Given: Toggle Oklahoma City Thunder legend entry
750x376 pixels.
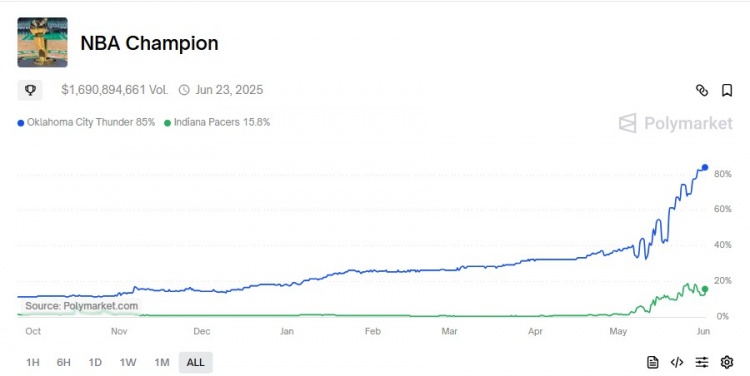Looking at the screenshot, I should tap(86, 122).
